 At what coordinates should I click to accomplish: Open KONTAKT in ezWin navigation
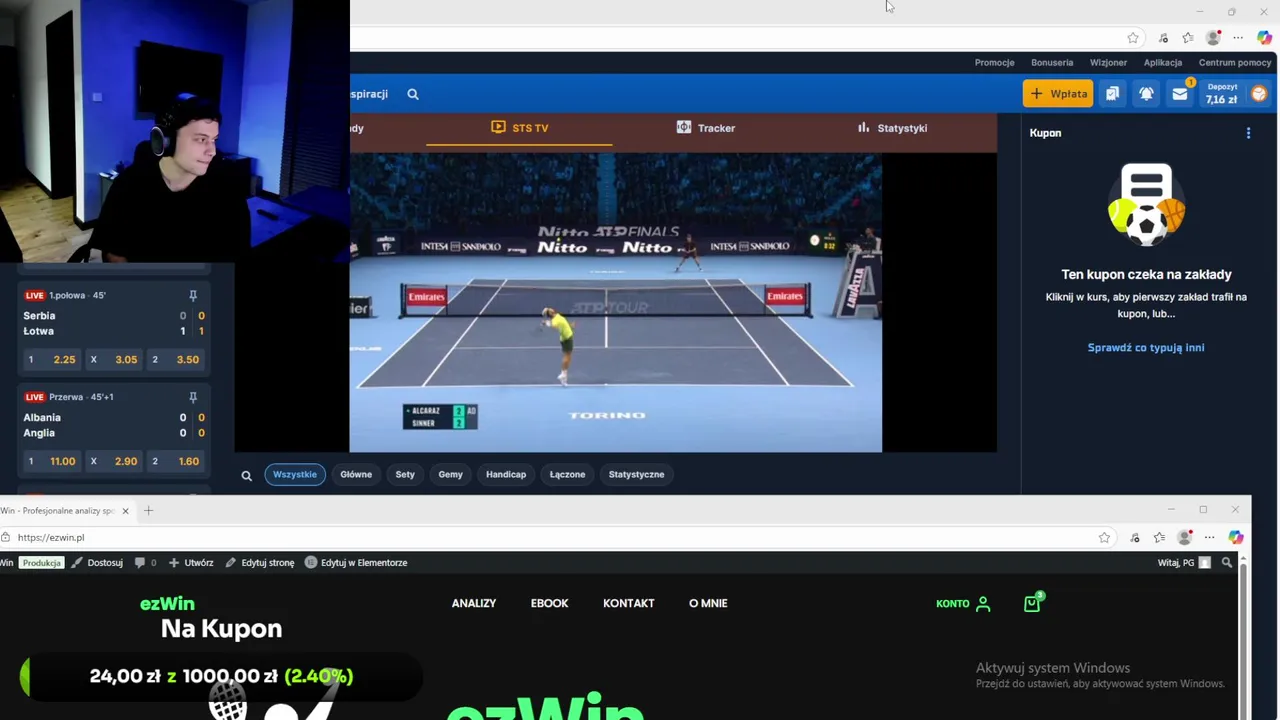tap(629, 603)
